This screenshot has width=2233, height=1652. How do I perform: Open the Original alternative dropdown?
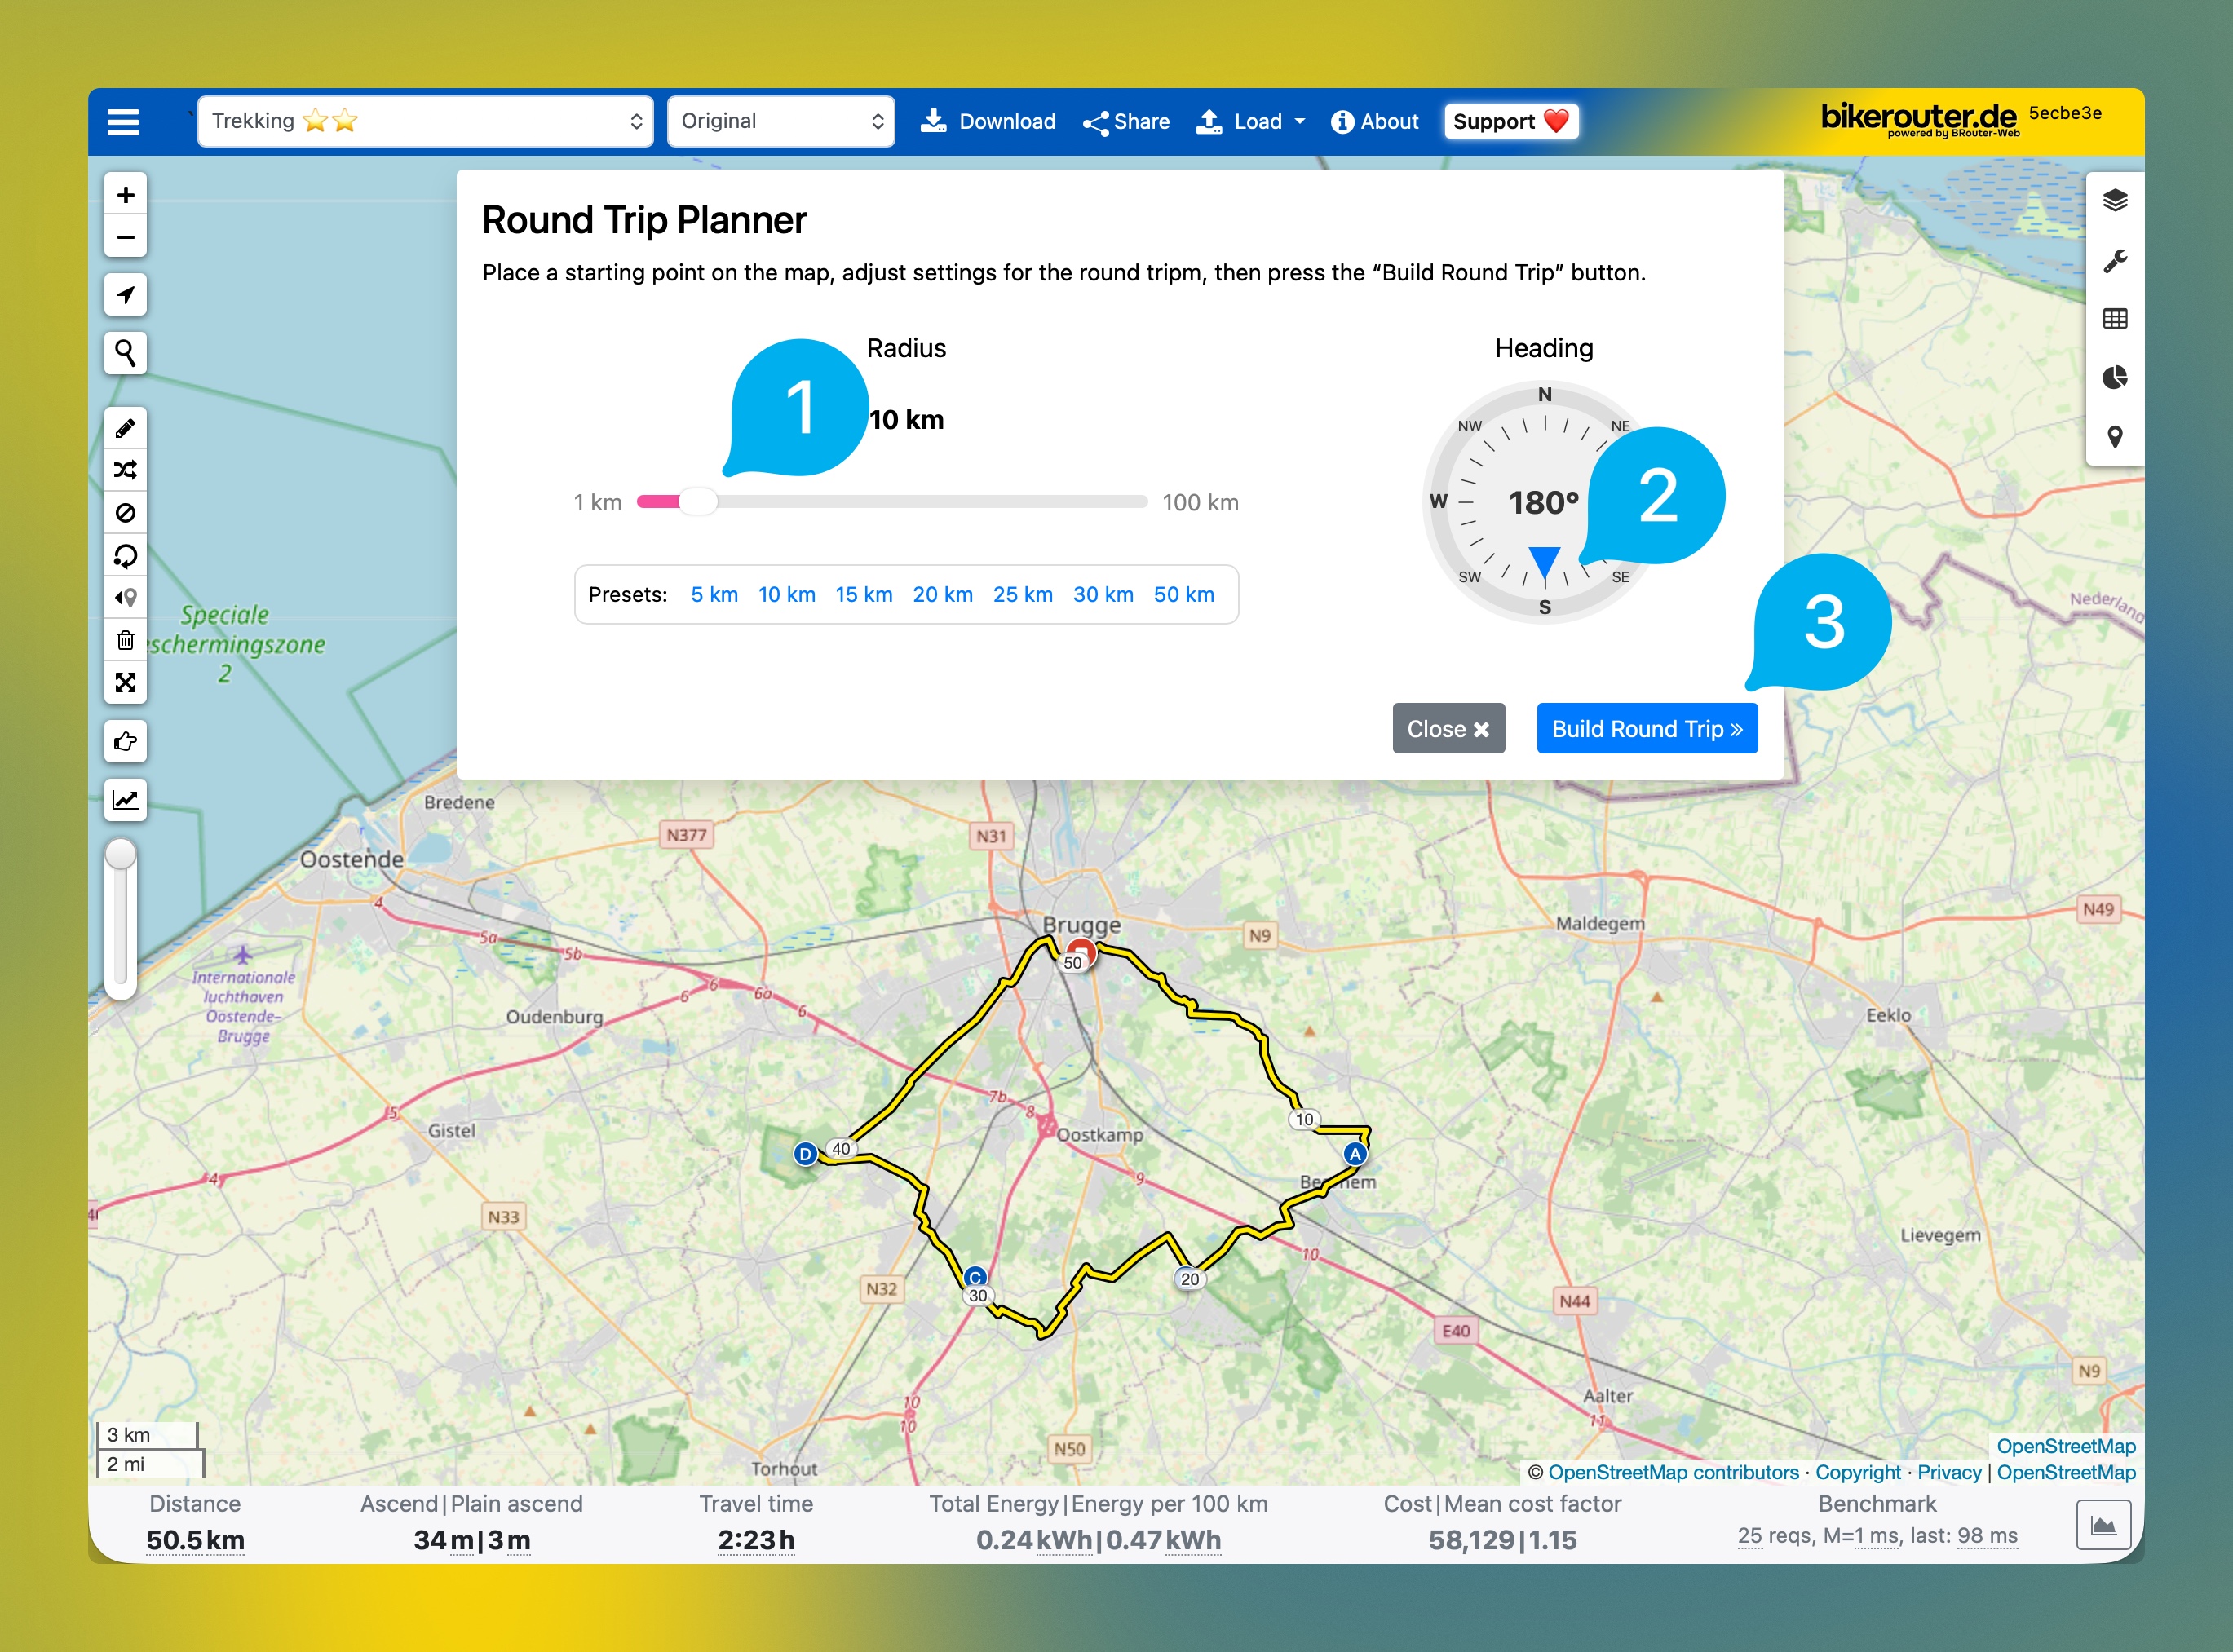[x=780, y=122]
